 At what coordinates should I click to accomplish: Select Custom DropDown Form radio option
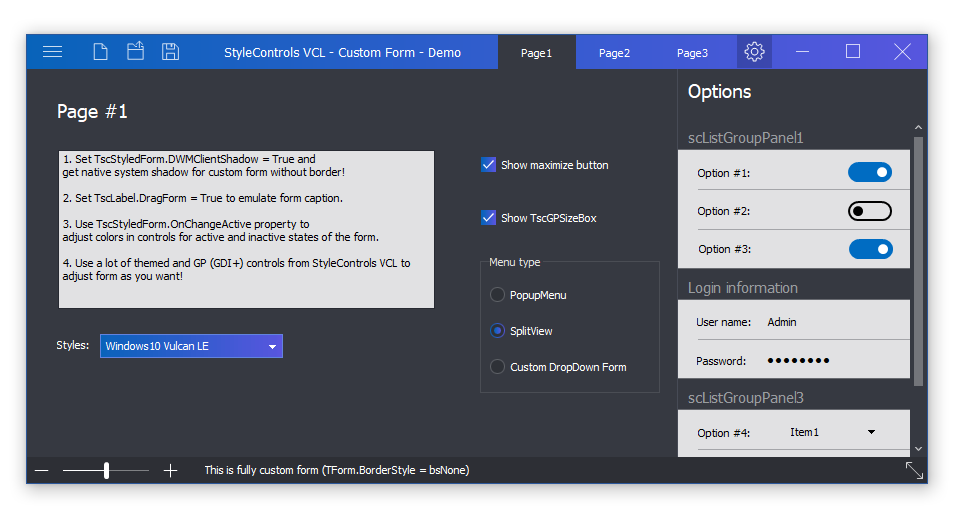pyautogui.click(x=497, y=367)
